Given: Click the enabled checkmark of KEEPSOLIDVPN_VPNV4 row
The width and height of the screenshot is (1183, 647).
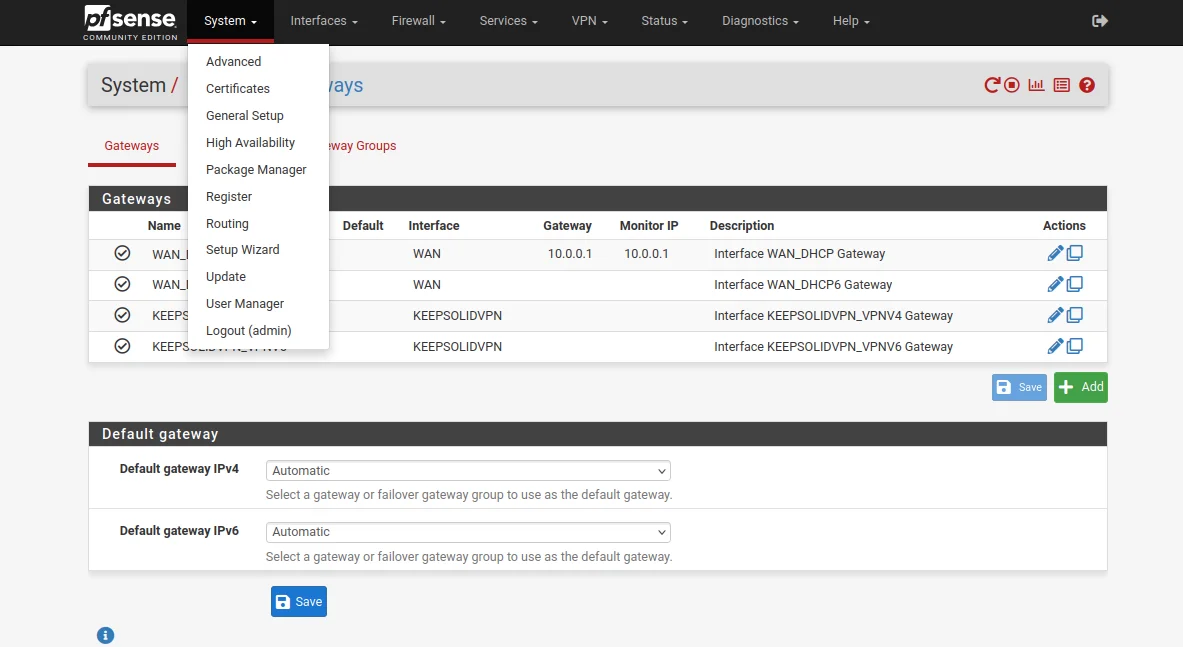Looking at the screenshot, I should coord(122,315).
